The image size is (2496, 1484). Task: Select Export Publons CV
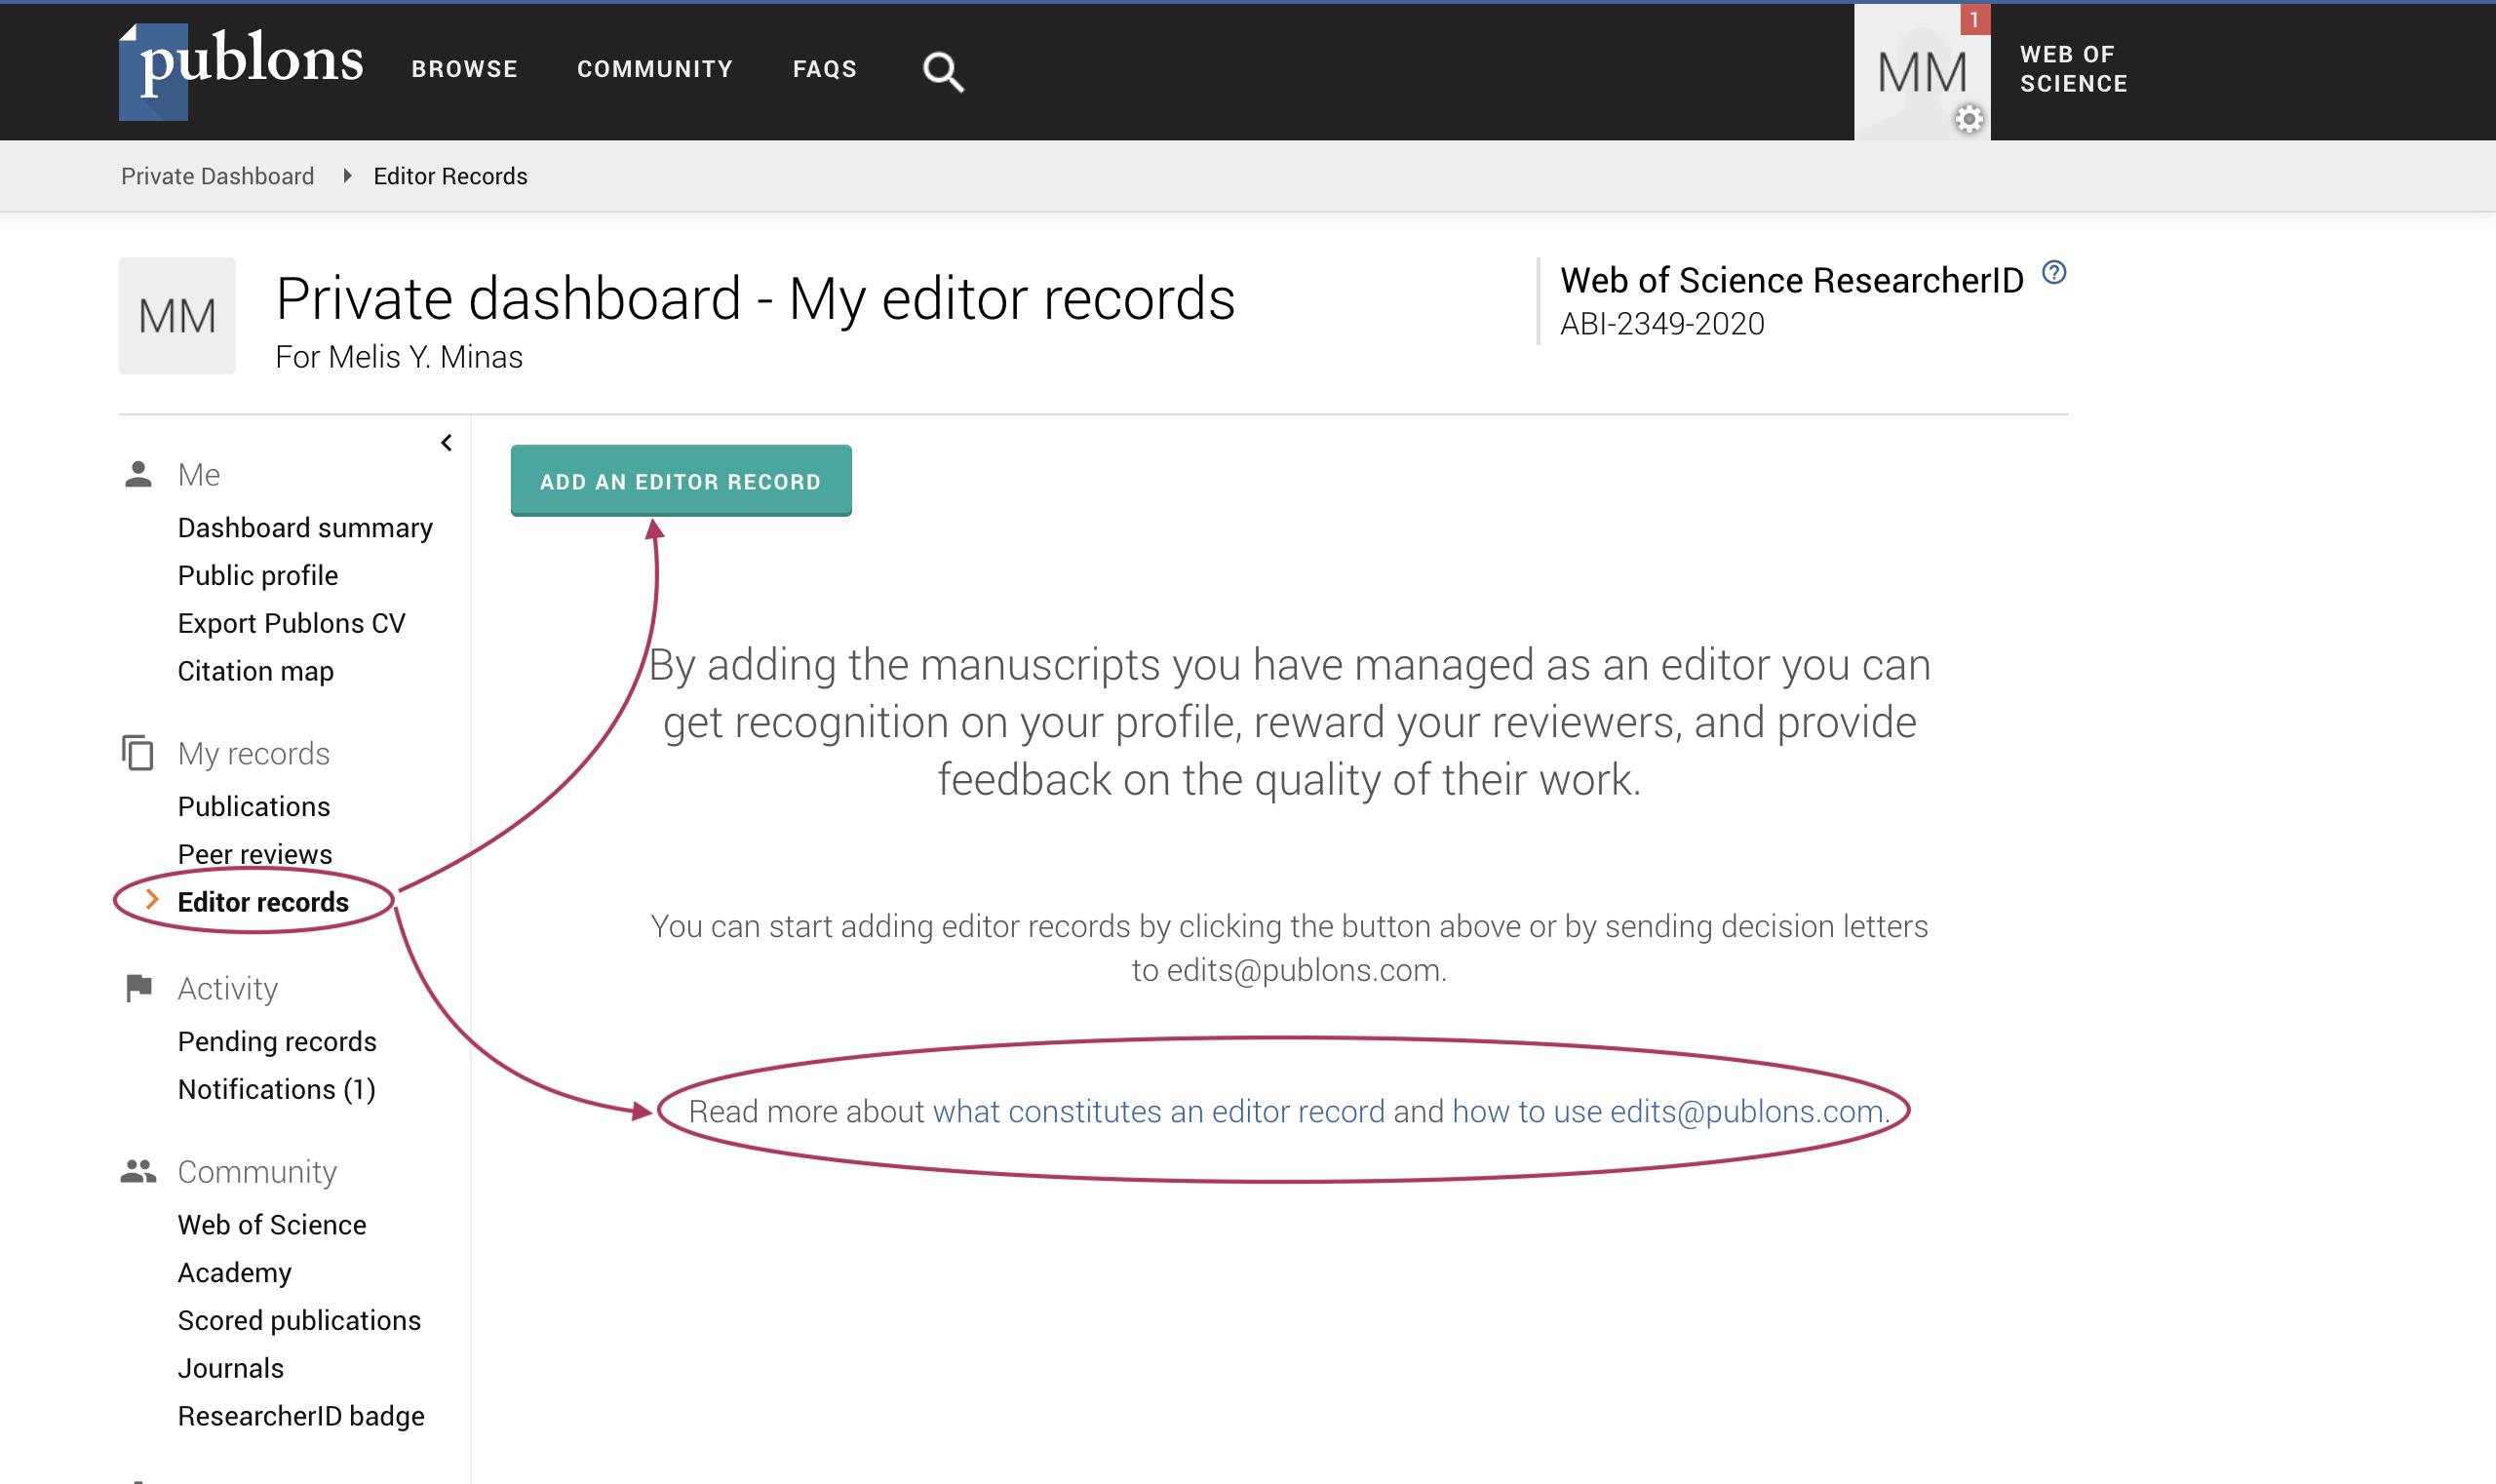tap(292, 624)
